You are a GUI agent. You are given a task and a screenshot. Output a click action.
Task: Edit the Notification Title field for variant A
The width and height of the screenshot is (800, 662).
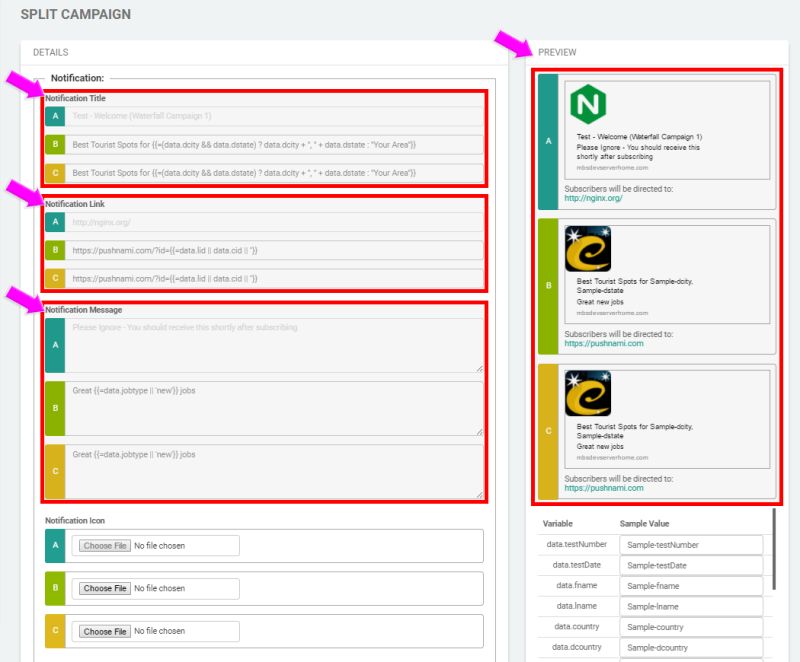point(270,115)
